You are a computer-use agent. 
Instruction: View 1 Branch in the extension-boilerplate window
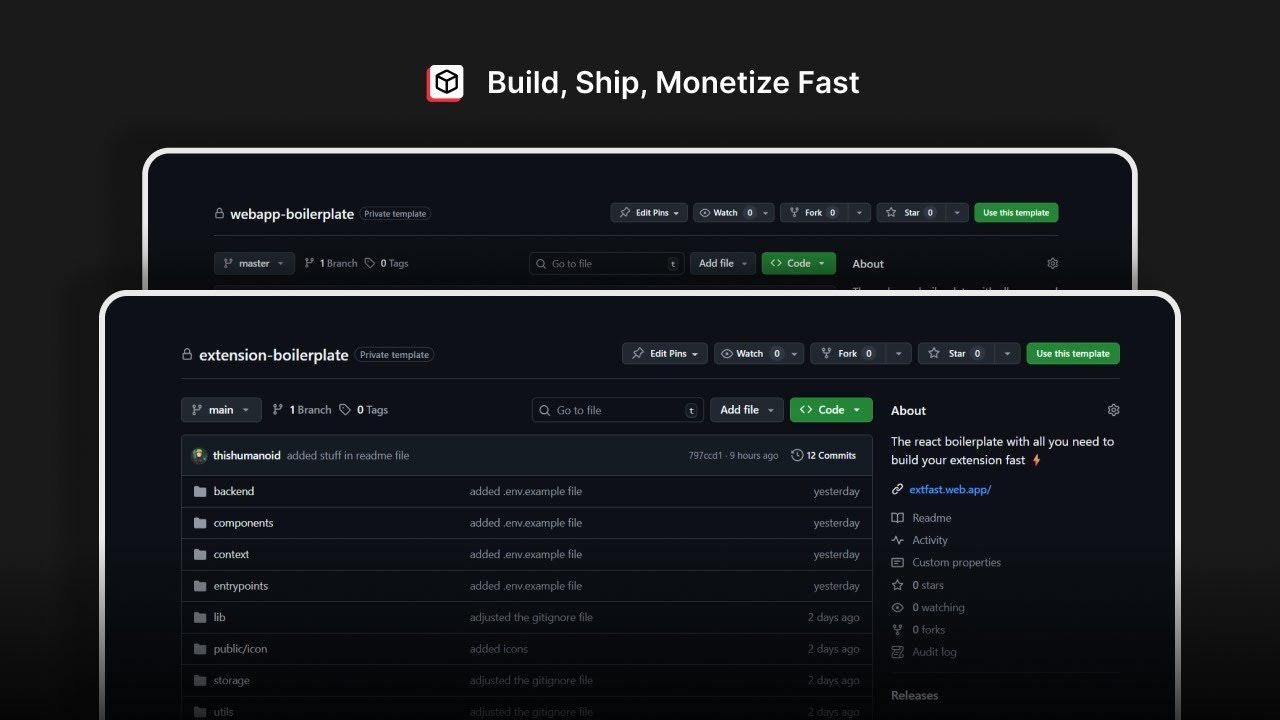pos(302,410)
